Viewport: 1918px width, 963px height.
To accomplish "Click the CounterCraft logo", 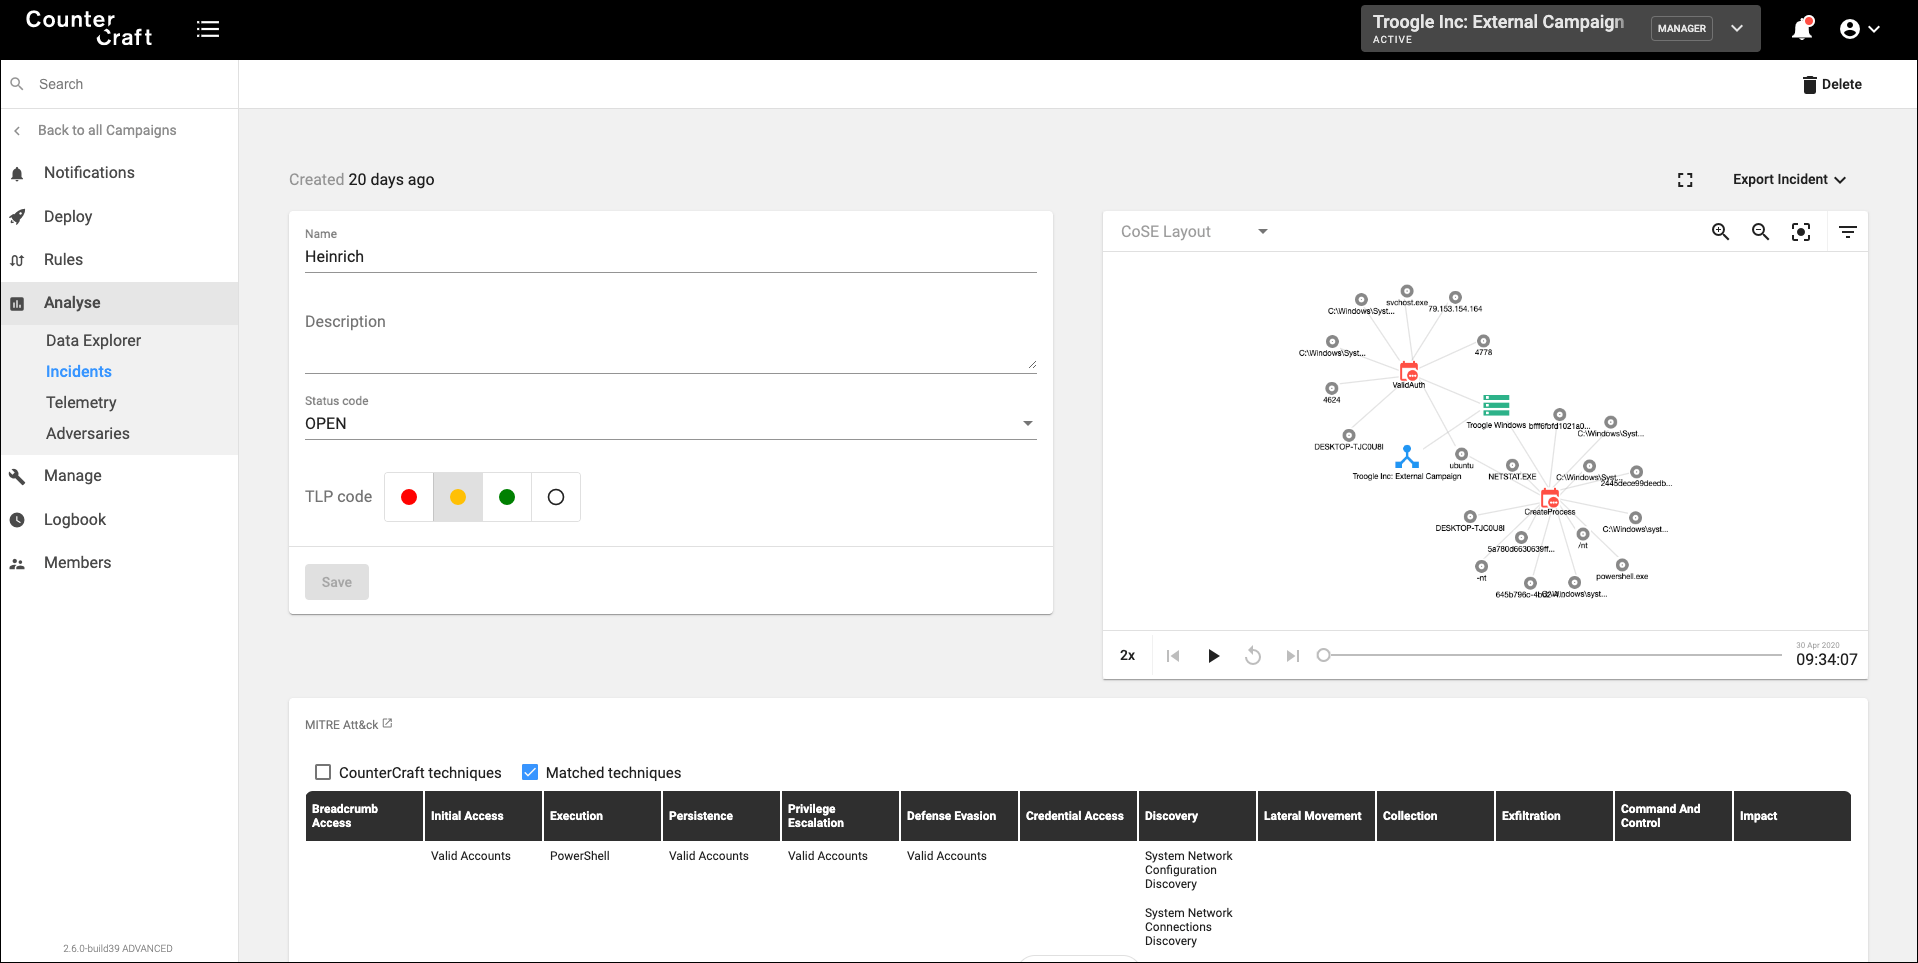I will [x=89, y=28].
